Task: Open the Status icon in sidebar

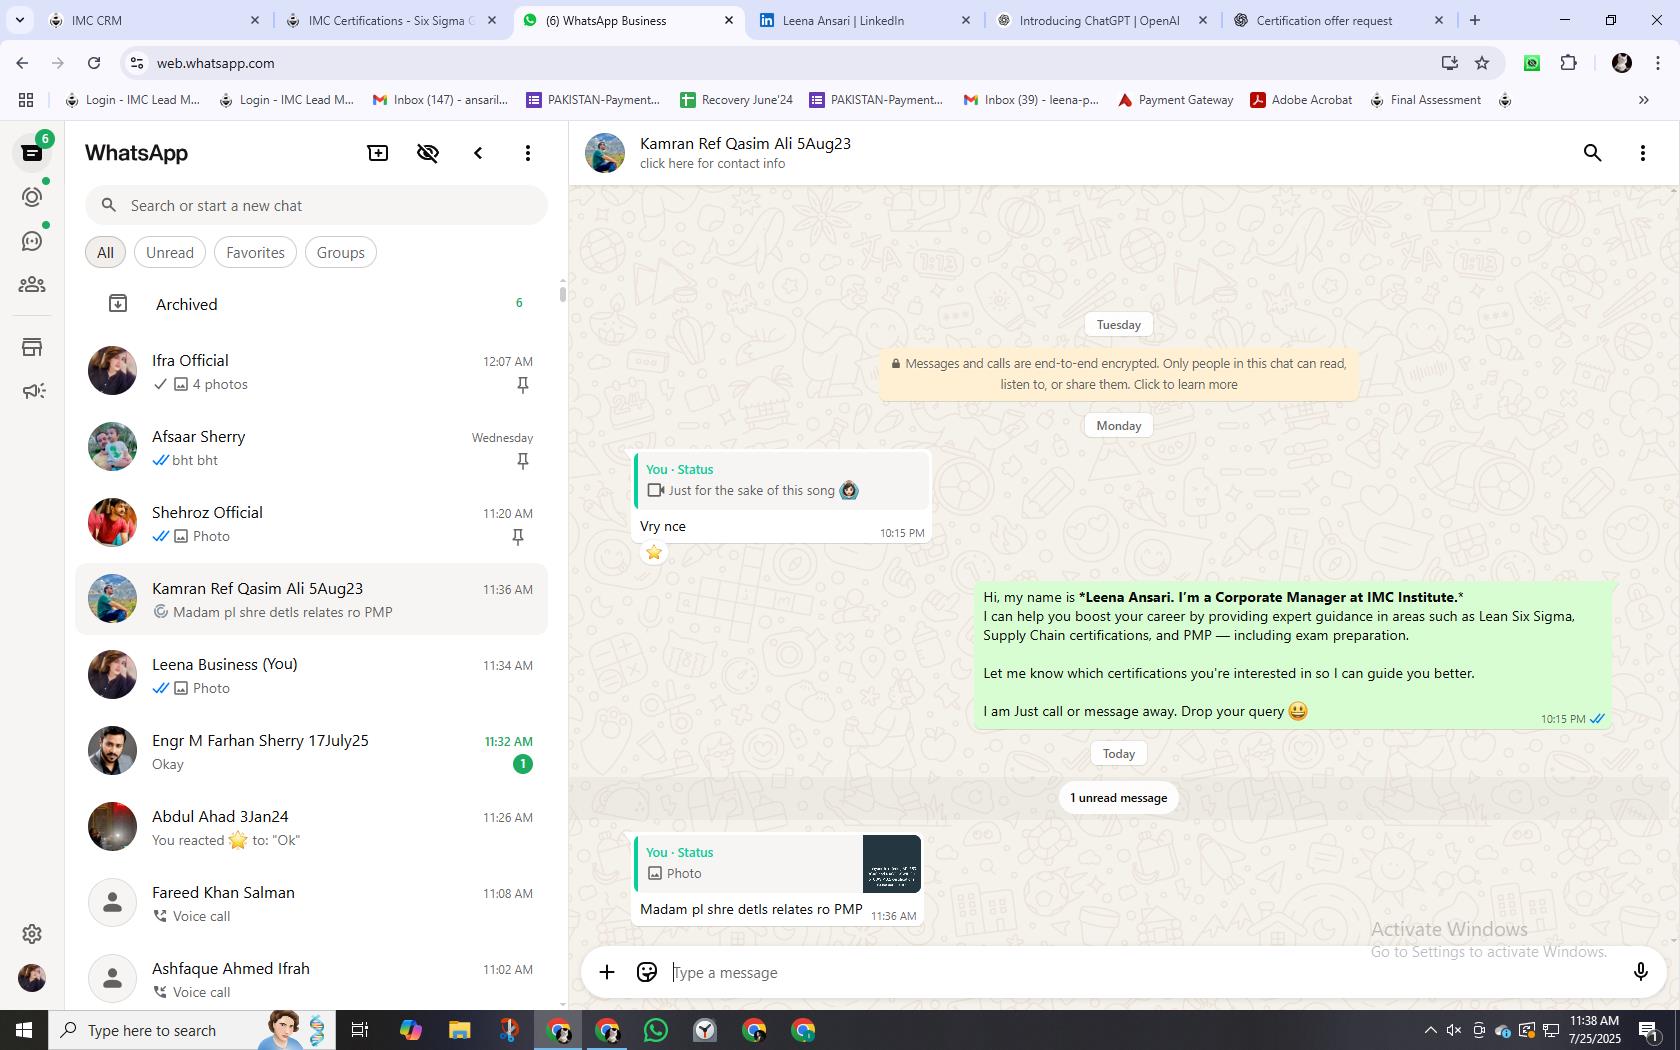Action: coord(32,197)
